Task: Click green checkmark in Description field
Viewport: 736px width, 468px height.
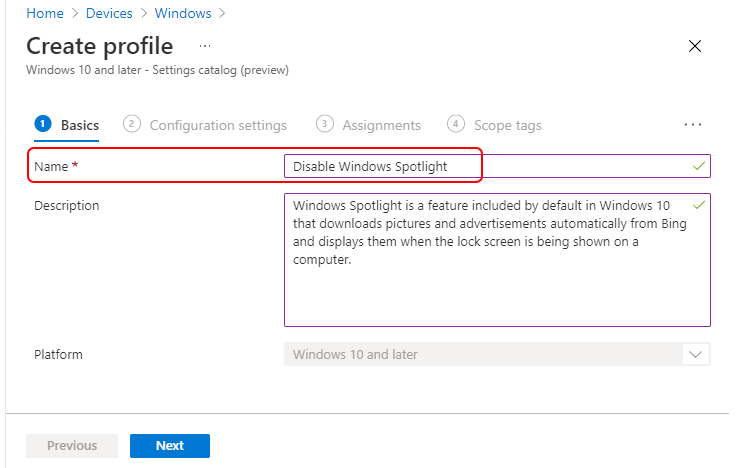Action: [699, 205]
